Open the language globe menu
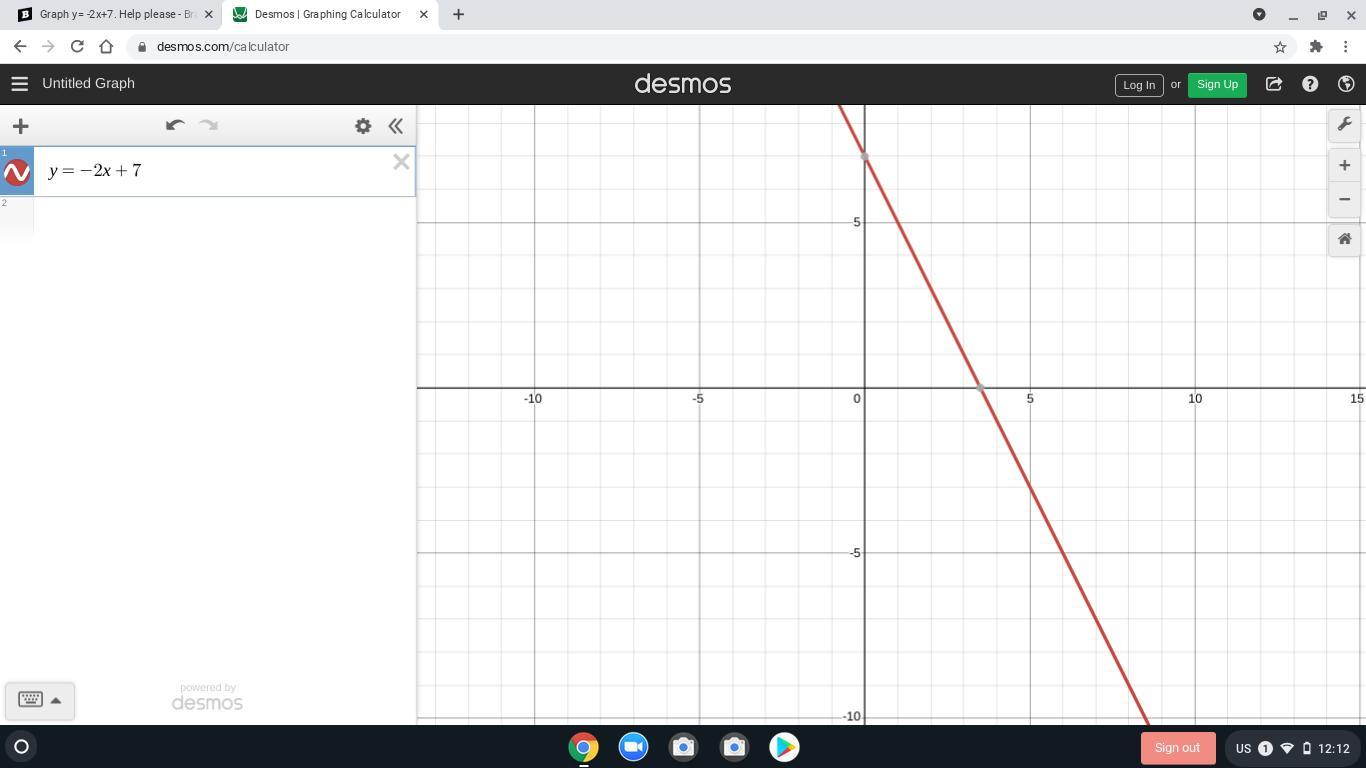 (1346, 84)
